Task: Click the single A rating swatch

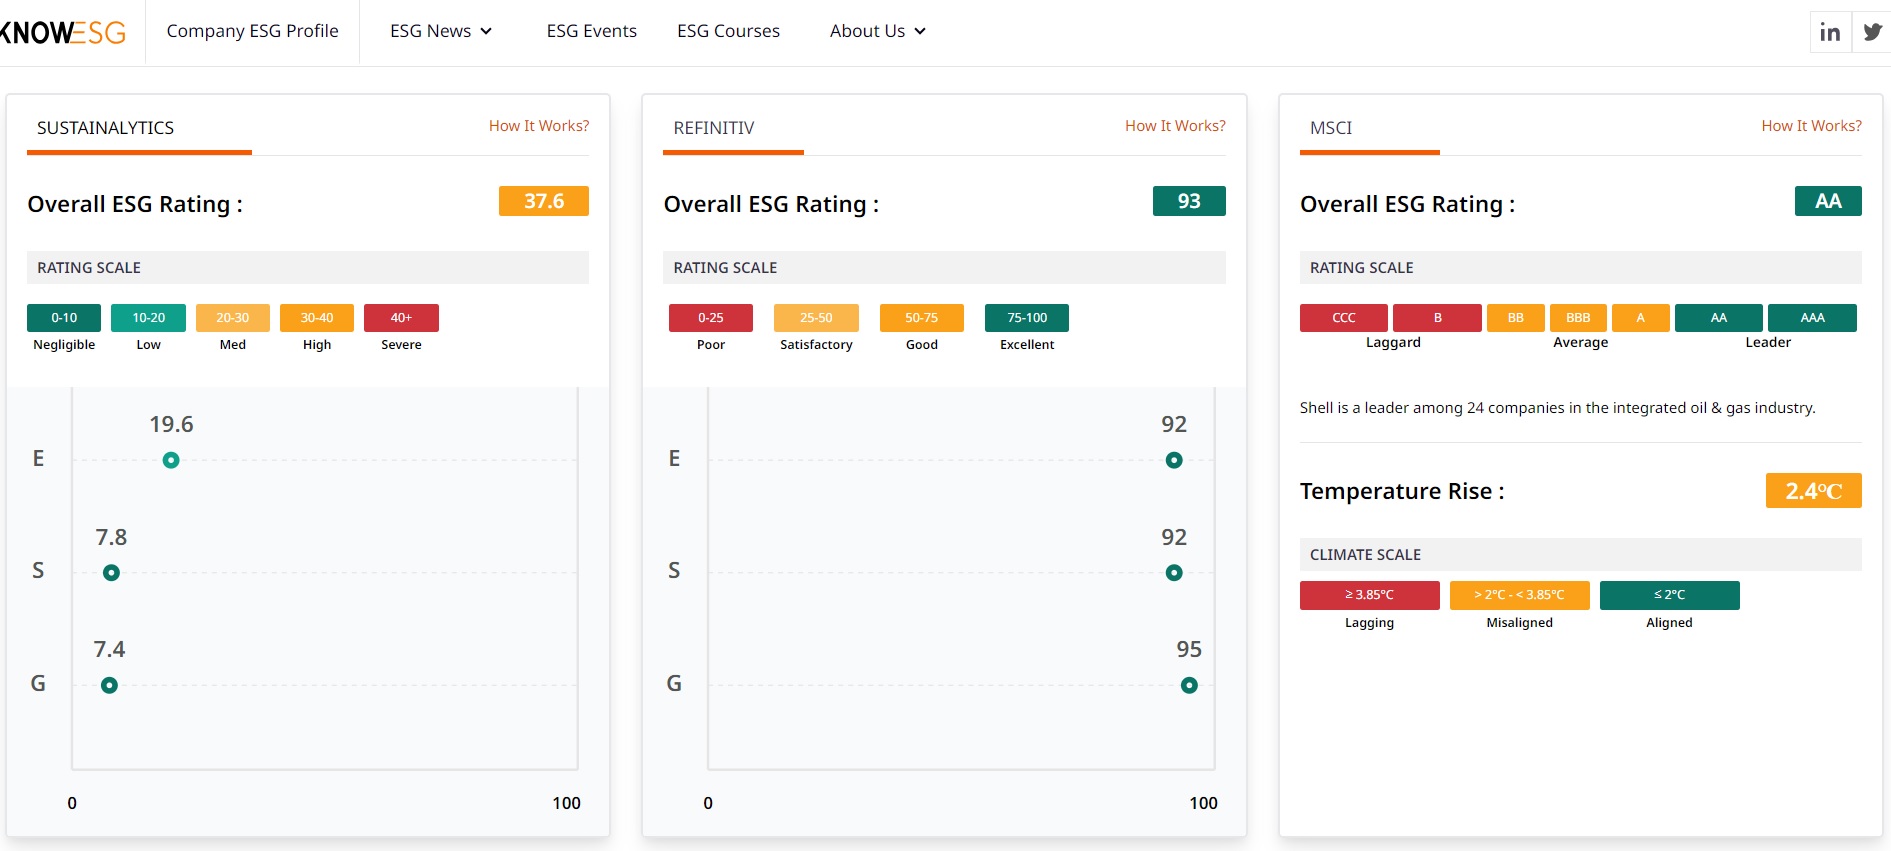Action: 1641,318
